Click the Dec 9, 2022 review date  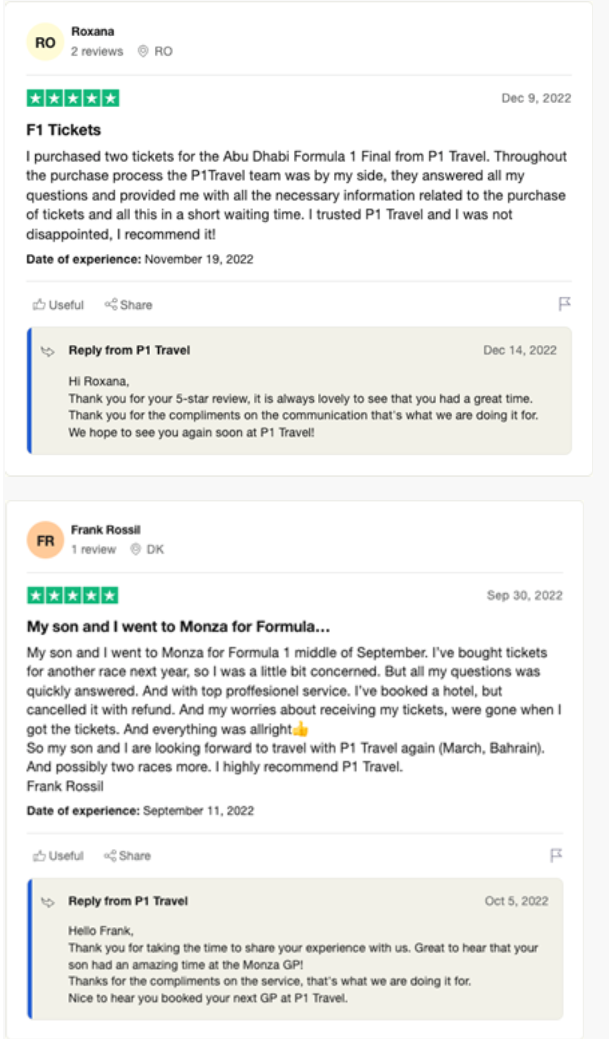tap(536, 99)
